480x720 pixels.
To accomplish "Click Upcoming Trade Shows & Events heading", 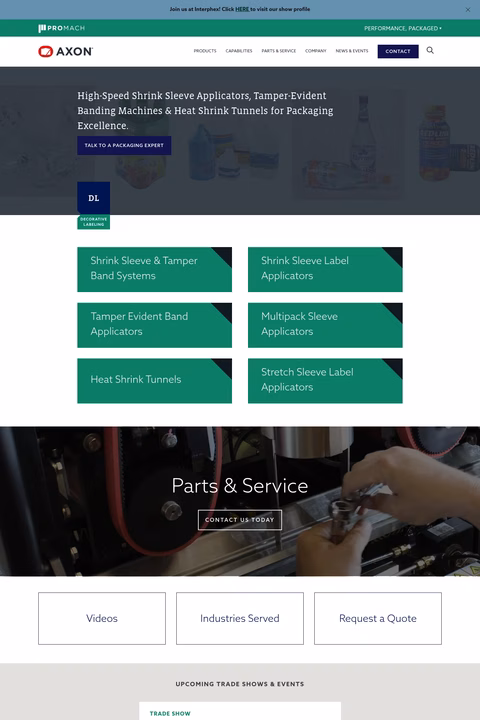I will click(x=240, y=684).
